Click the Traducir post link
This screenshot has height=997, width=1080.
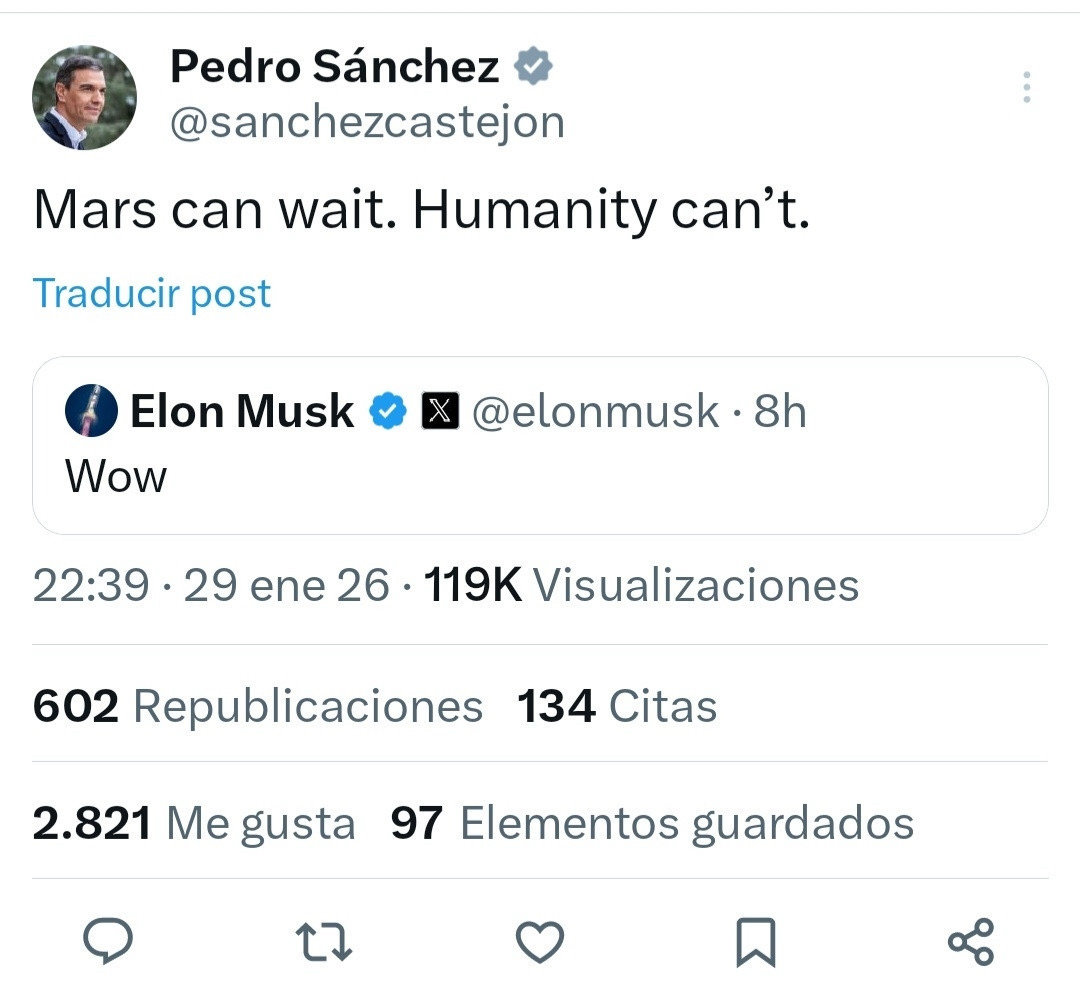click(152, 293)
